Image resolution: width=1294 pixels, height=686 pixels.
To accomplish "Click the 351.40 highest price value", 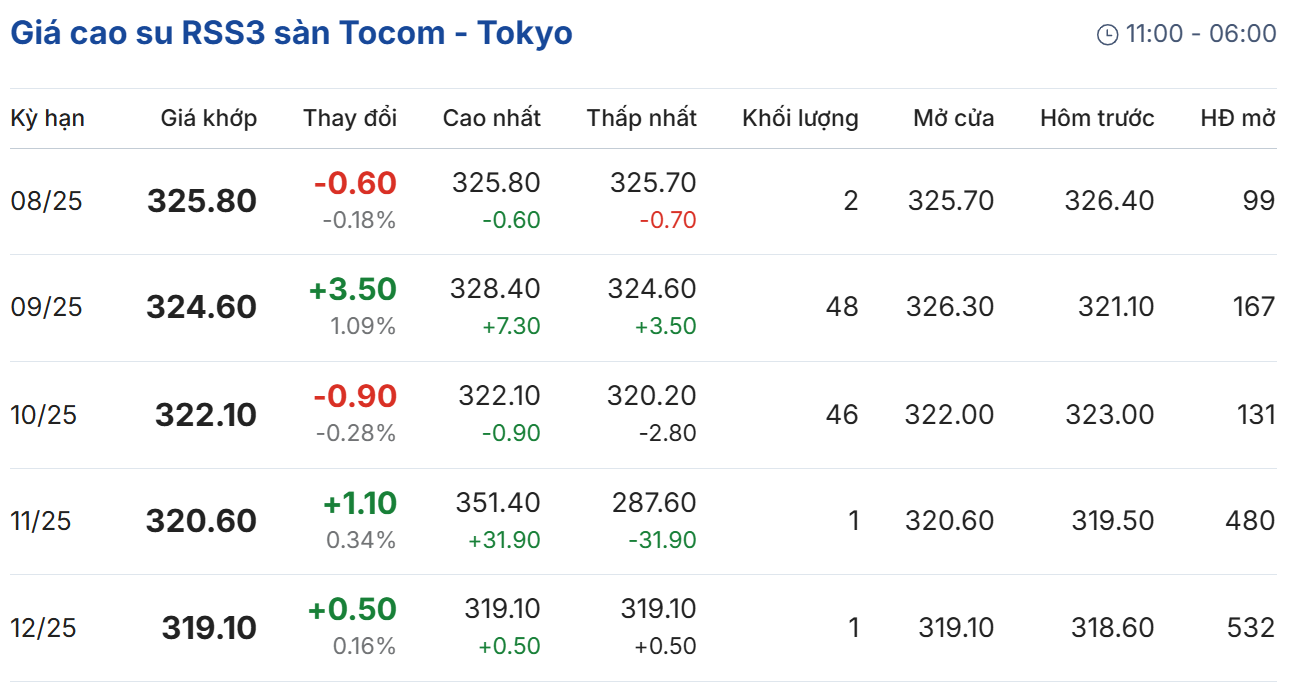I will click(498, 502).
